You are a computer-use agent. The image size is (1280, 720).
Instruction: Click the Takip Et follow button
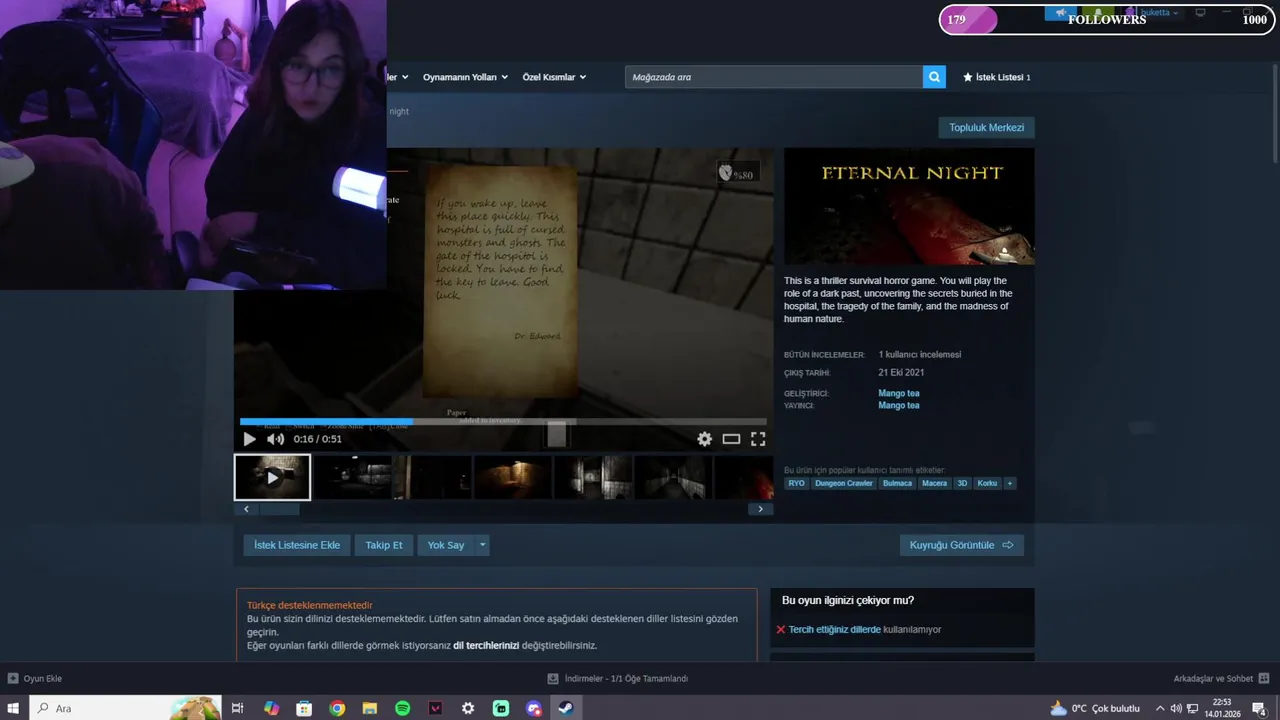[x=384, y=545]
